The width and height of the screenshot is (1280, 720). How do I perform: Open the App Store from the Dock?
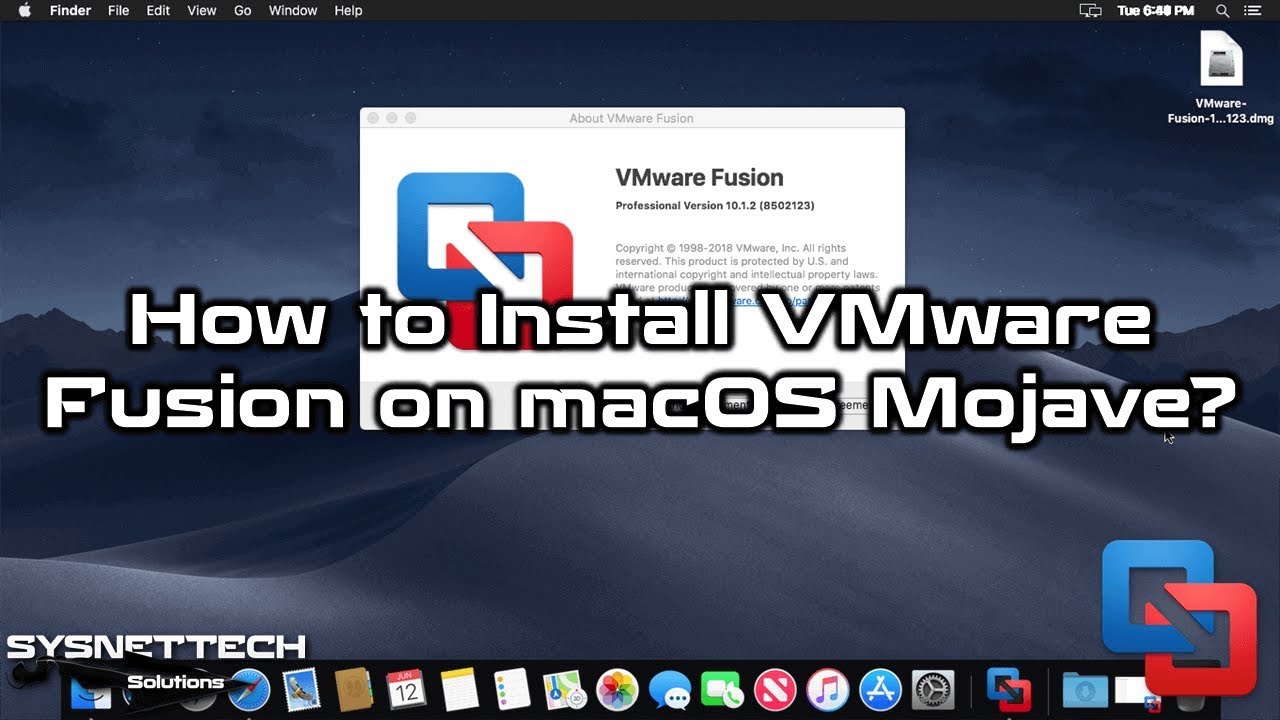pyautogui.click(x=880, y=690)
